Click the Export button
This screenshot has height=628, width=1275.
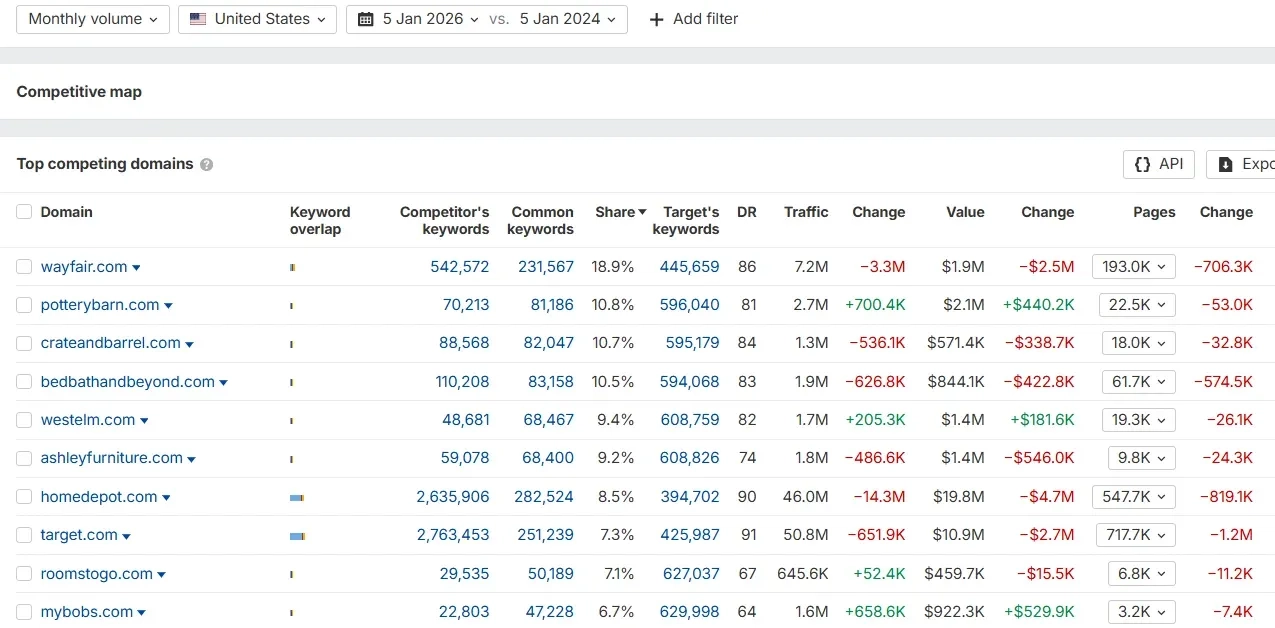(x=1241, y=165)
